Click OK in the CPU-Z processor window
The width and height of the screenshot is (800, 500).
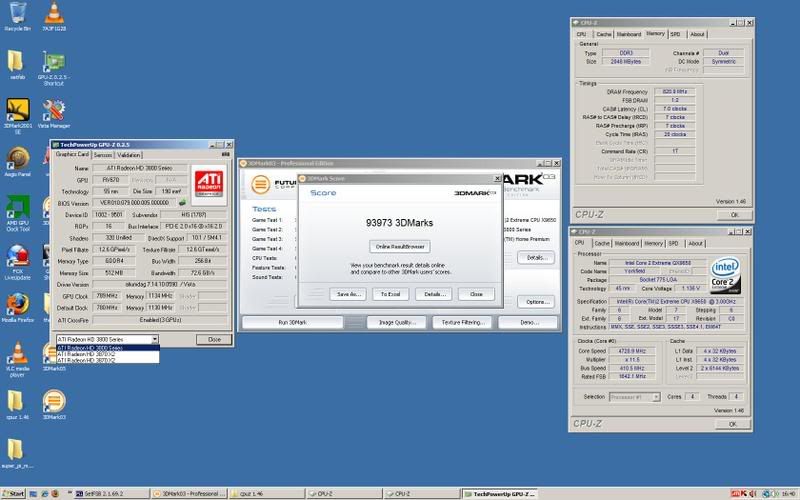point(733,424)
